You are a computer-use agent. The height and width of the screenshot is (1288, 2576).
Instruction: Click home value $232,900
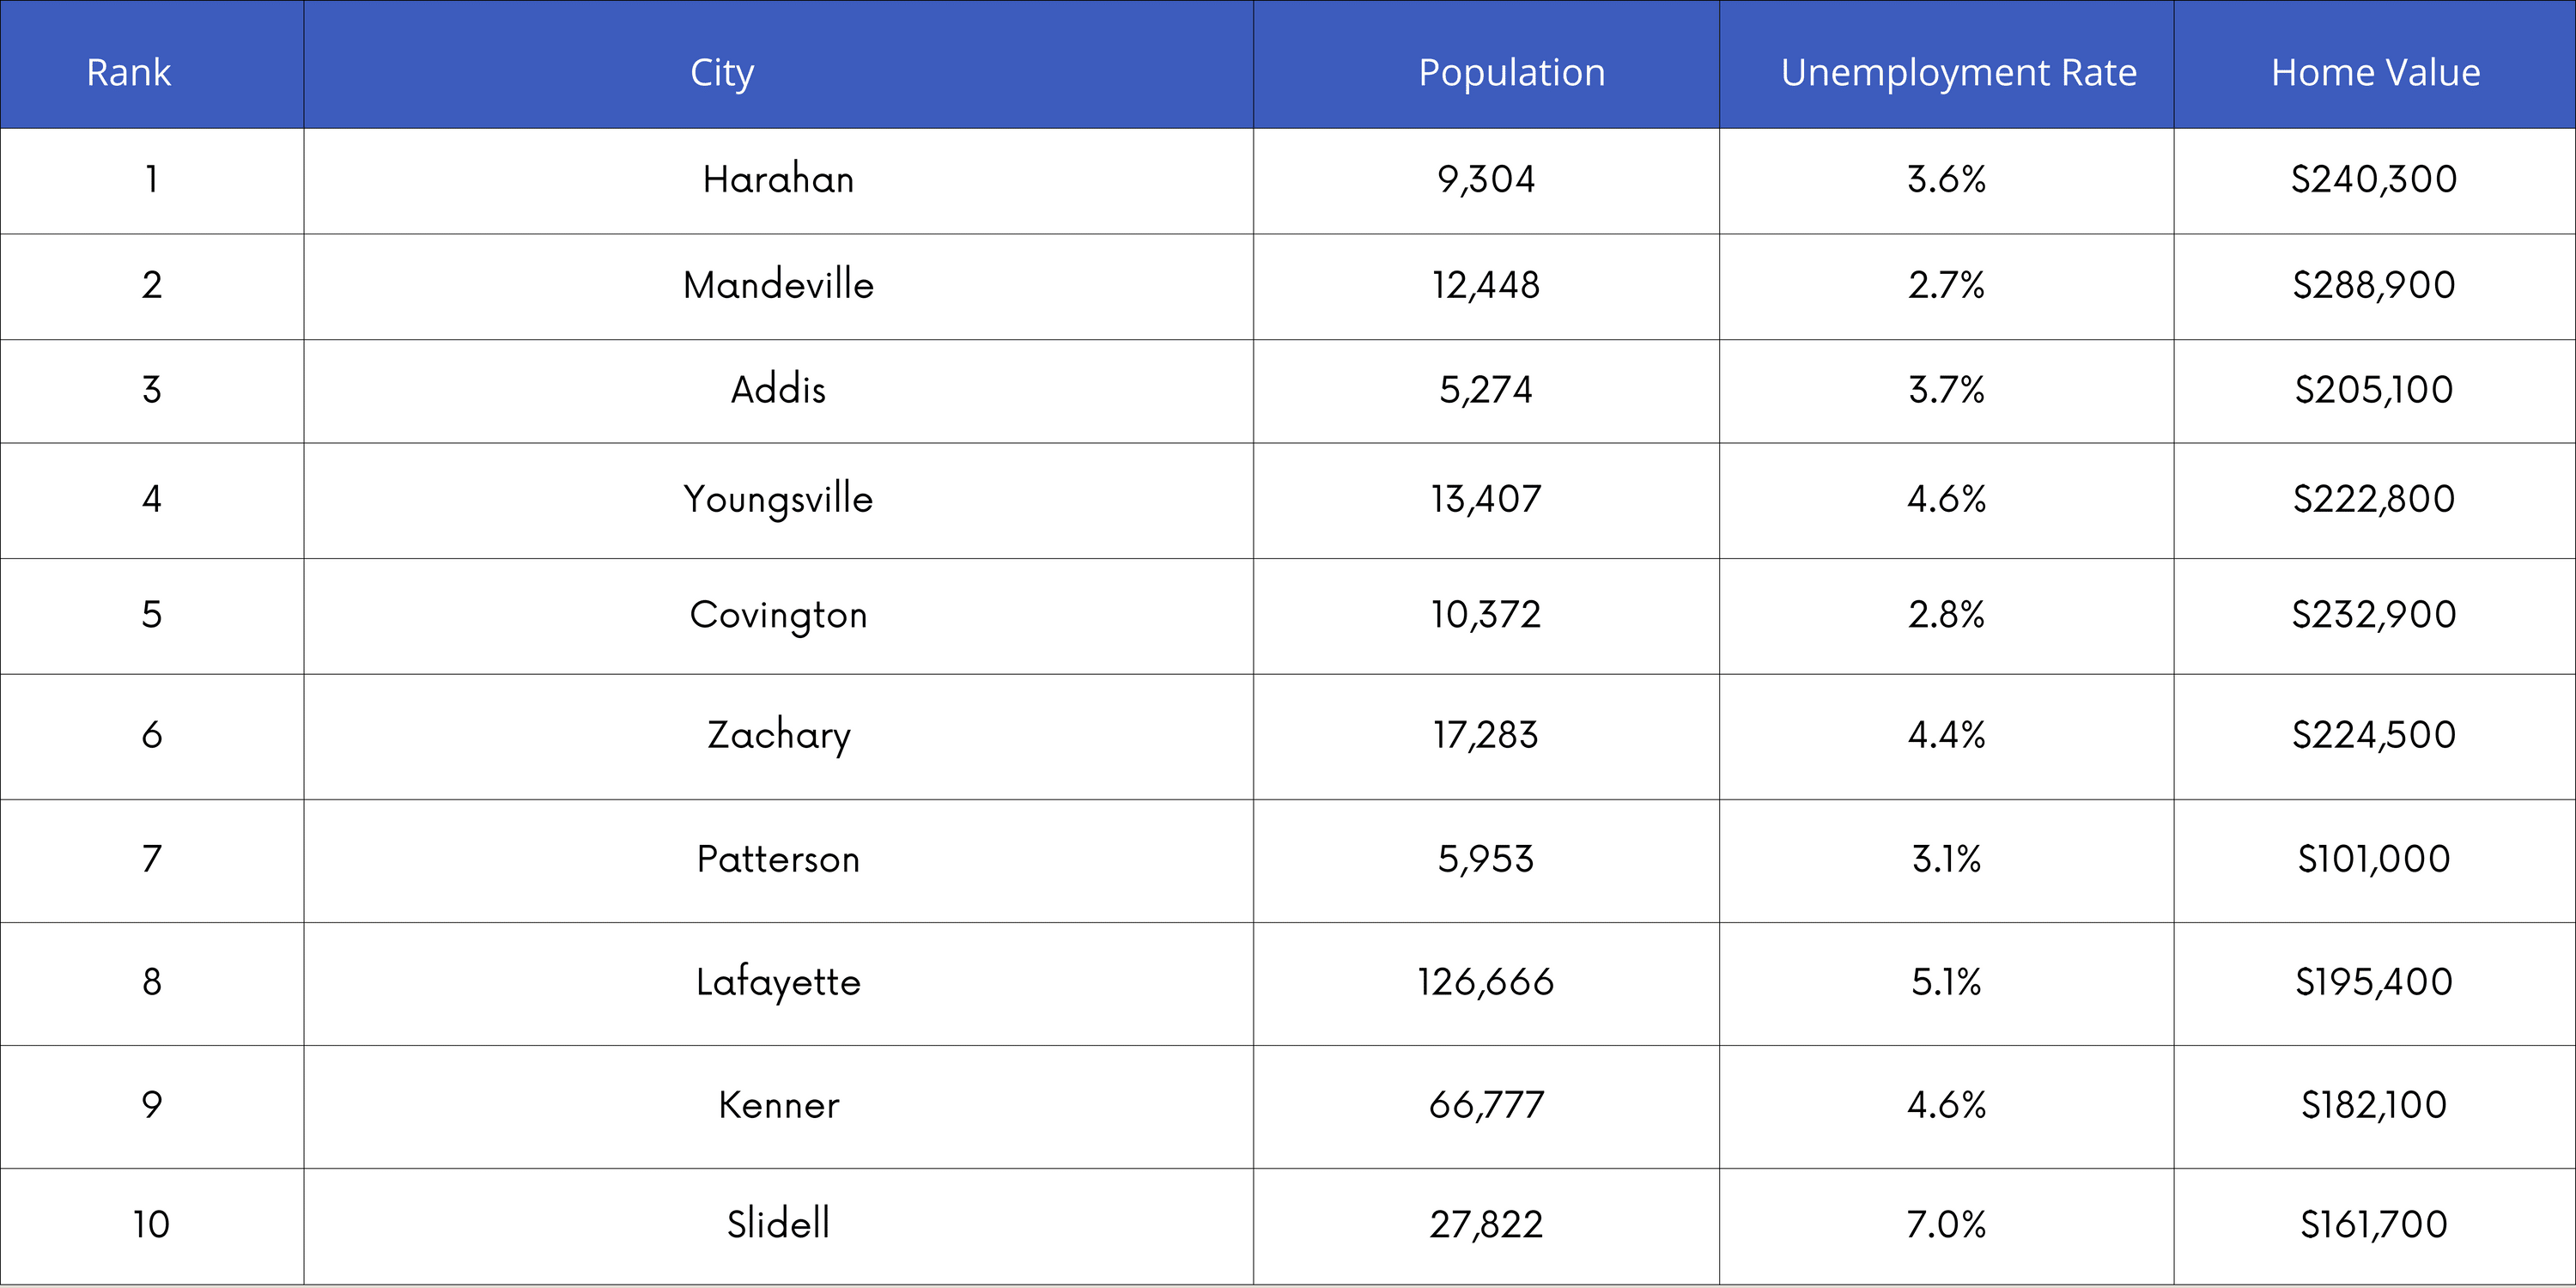2374,615
